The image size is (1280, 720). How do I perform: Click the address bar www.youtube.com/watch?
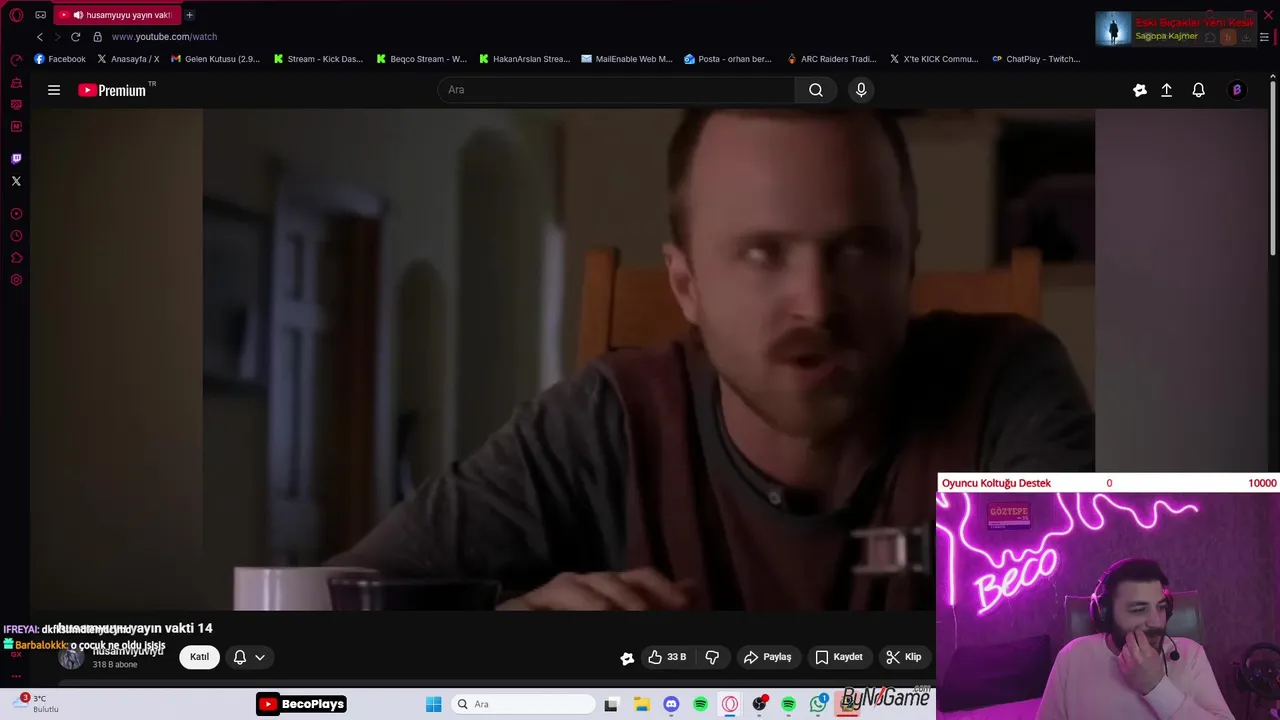click(164, 37)
